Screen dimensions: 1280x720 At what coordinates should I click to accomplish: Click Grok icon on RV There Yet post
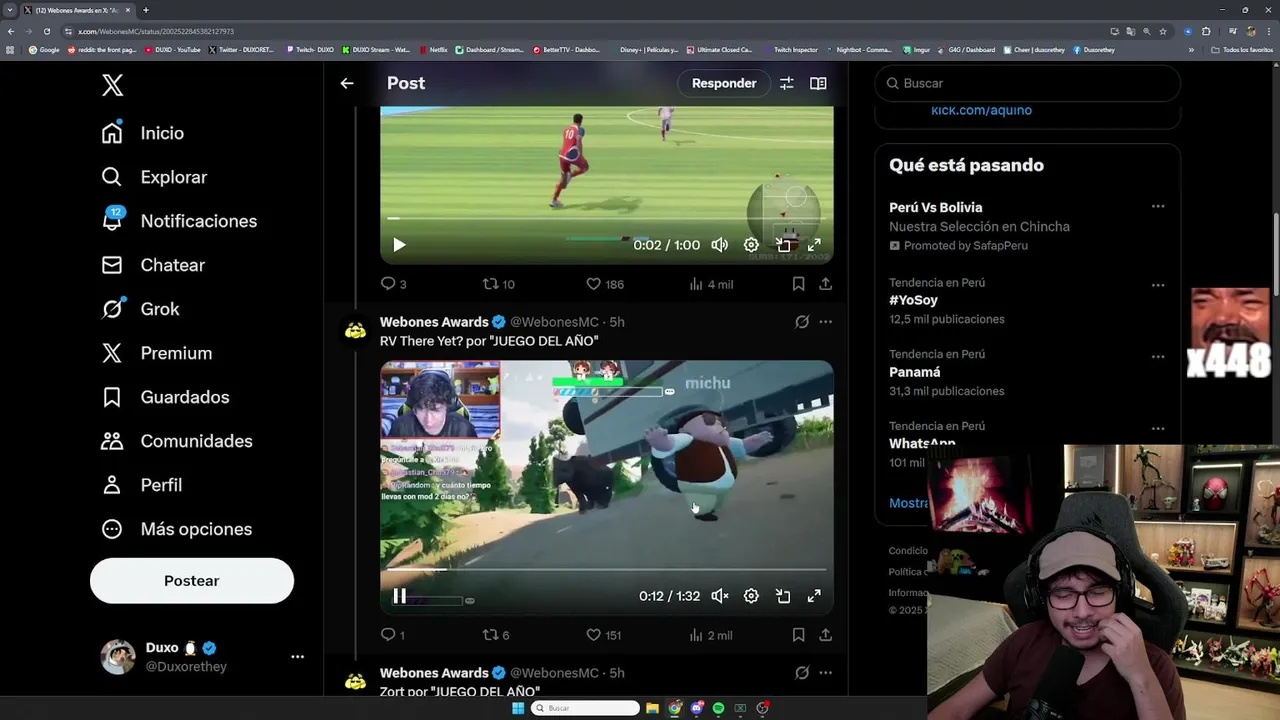pyautogui.click(x=802, y=322)
